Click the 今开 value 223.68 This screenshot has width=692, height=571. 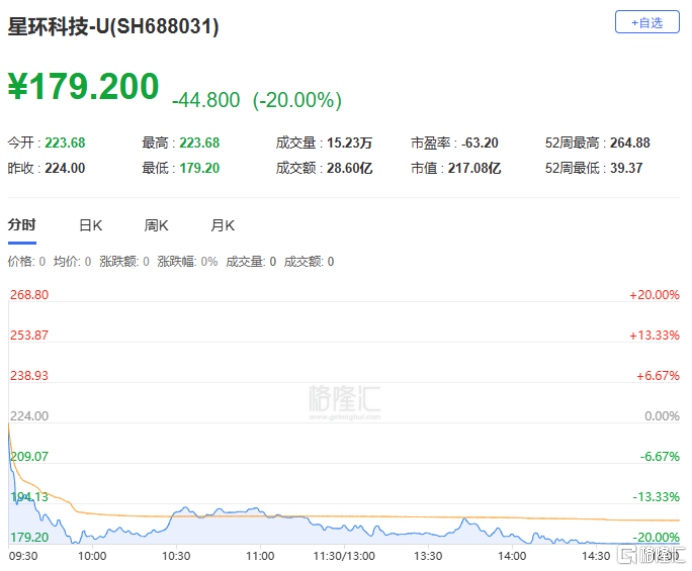[65, 143]
